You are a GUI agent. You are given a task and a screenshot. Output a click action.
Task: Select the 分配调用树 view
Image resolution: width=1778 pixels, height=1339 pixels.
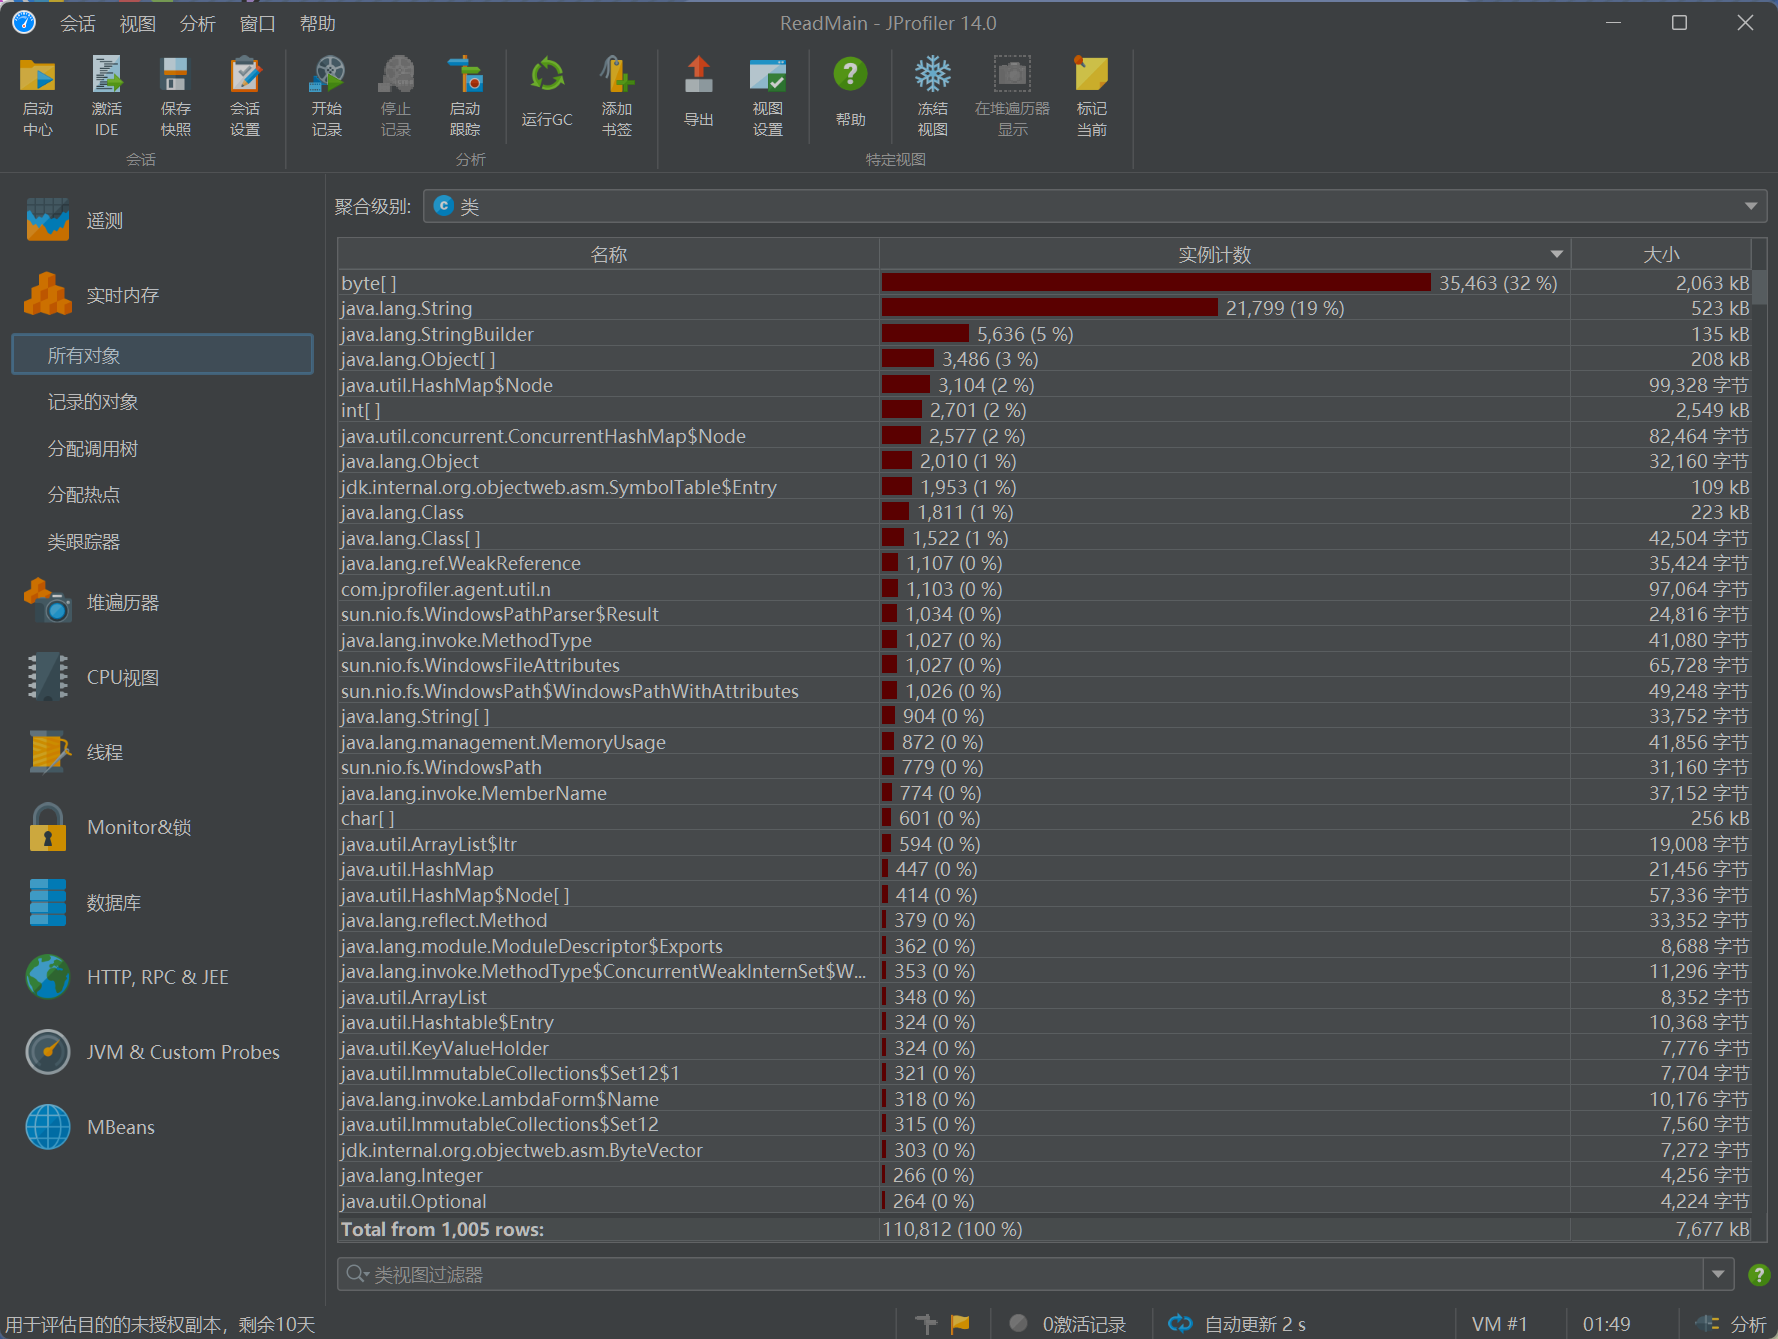point(93,449)
